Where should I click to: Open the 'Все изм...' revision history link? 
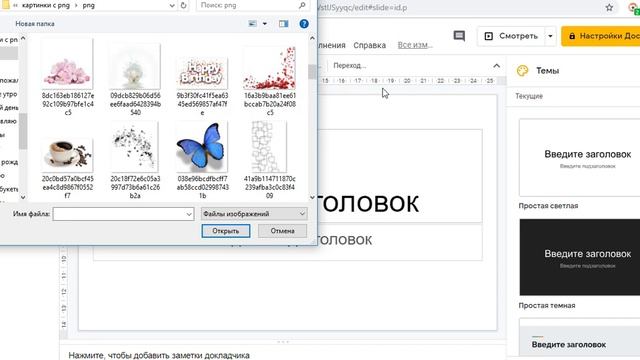click(x=415, y=45)
